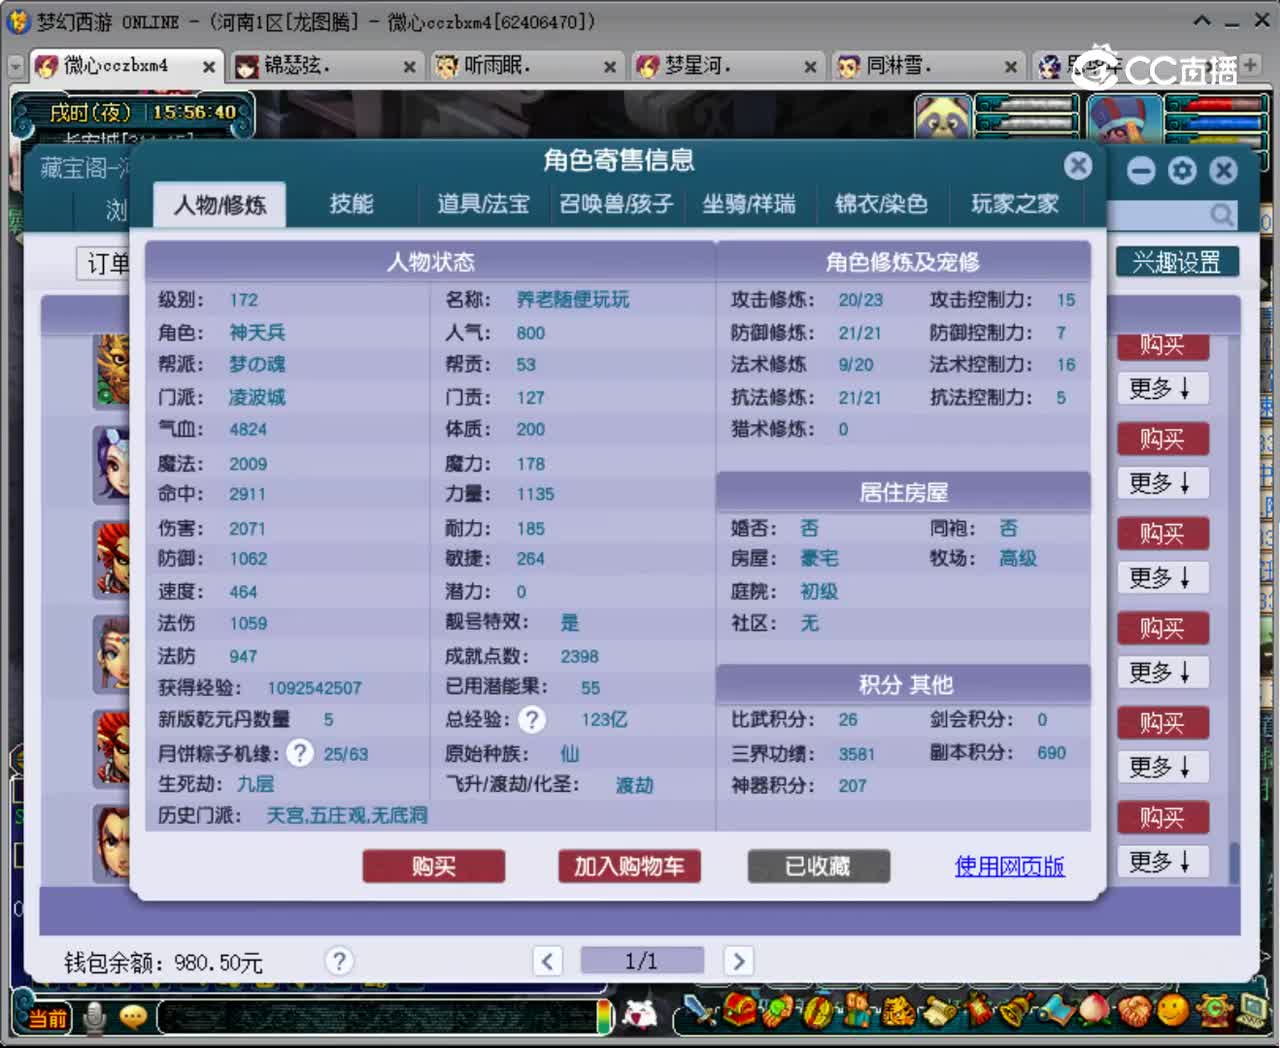Close the 梦星河. tab
Screen dimensions: 1280x1048
[810, 67]
